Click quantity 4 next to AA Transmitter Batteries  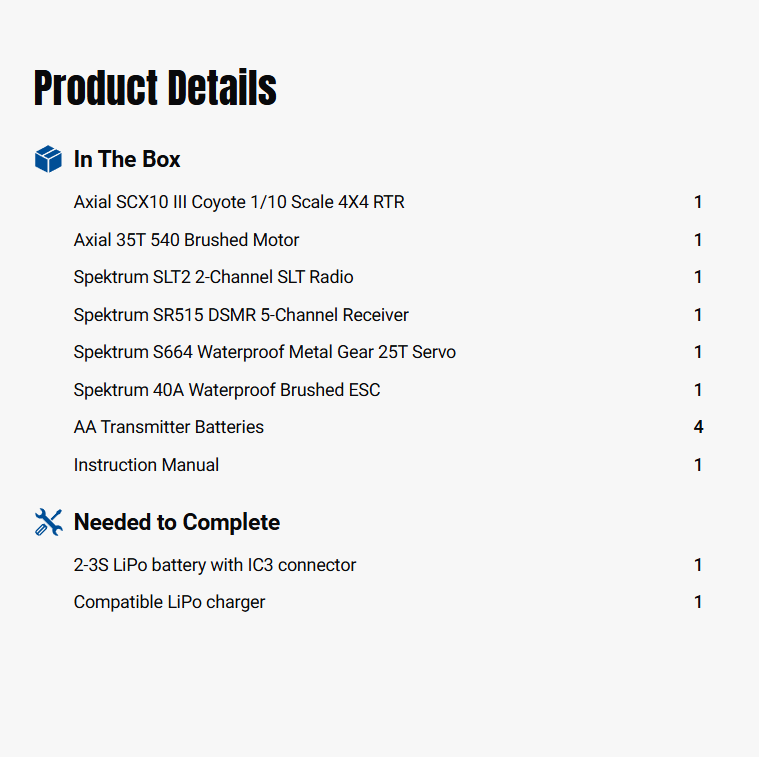698,427
